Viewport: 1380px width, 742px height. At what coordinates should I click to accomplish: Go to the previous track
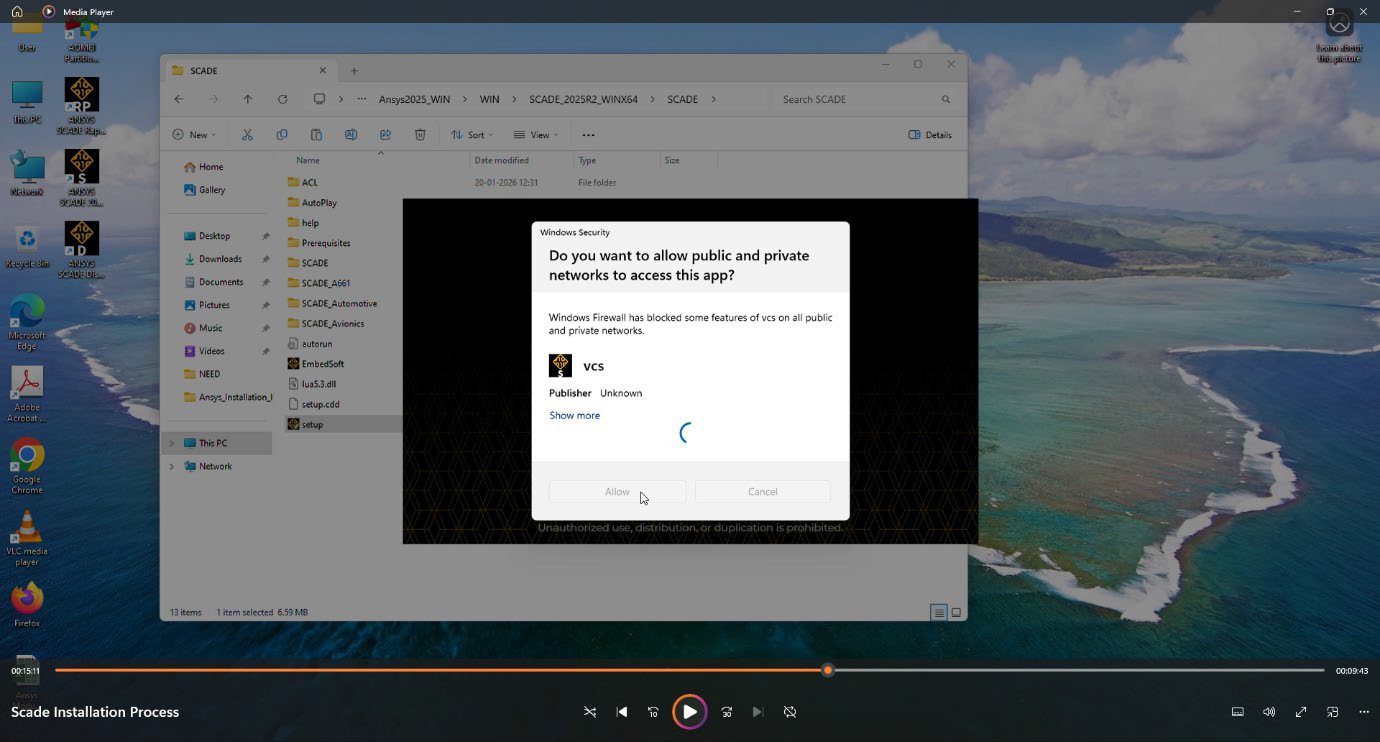point(622,712)
